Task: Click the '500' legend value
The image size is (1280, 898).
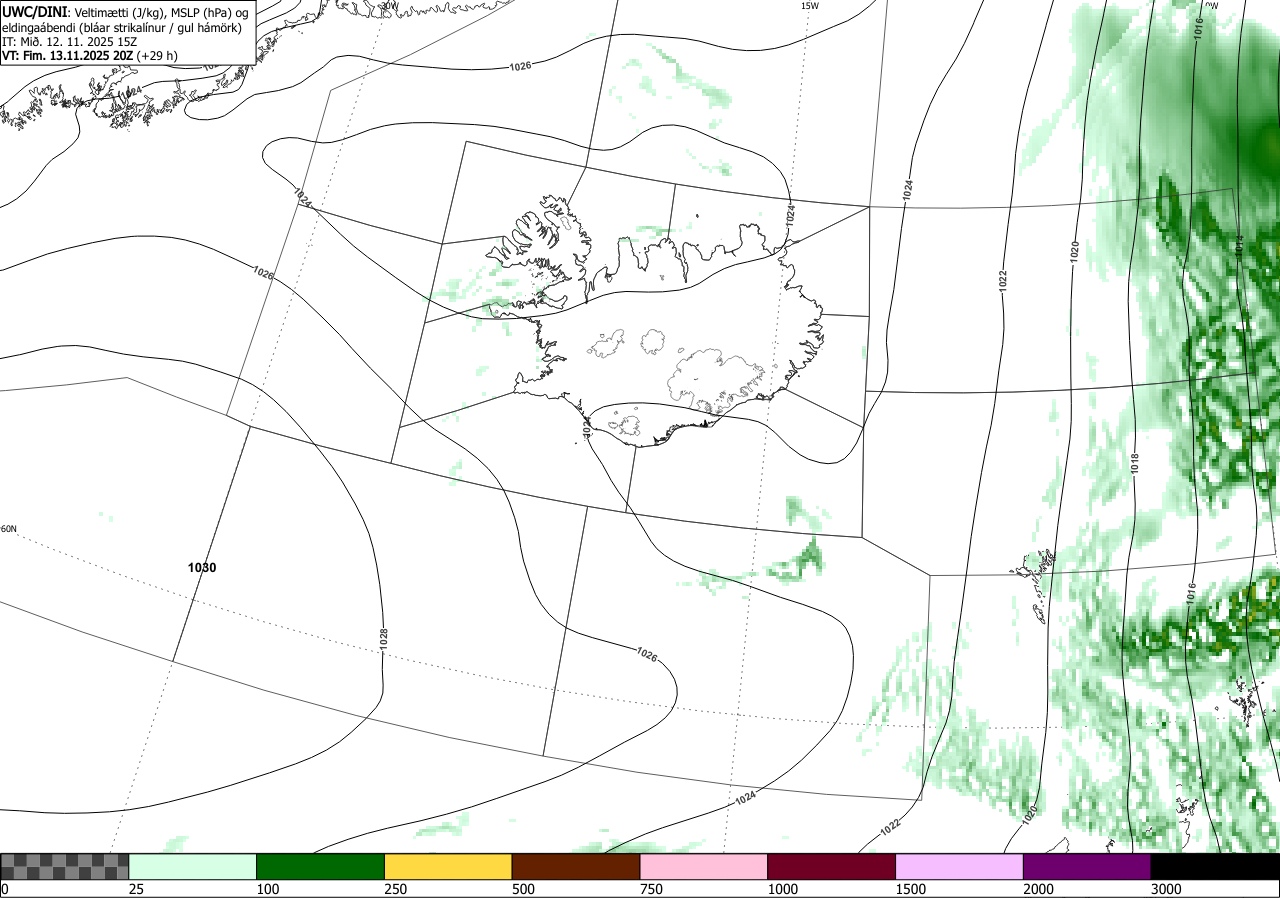Action: (x=523, y=889)
